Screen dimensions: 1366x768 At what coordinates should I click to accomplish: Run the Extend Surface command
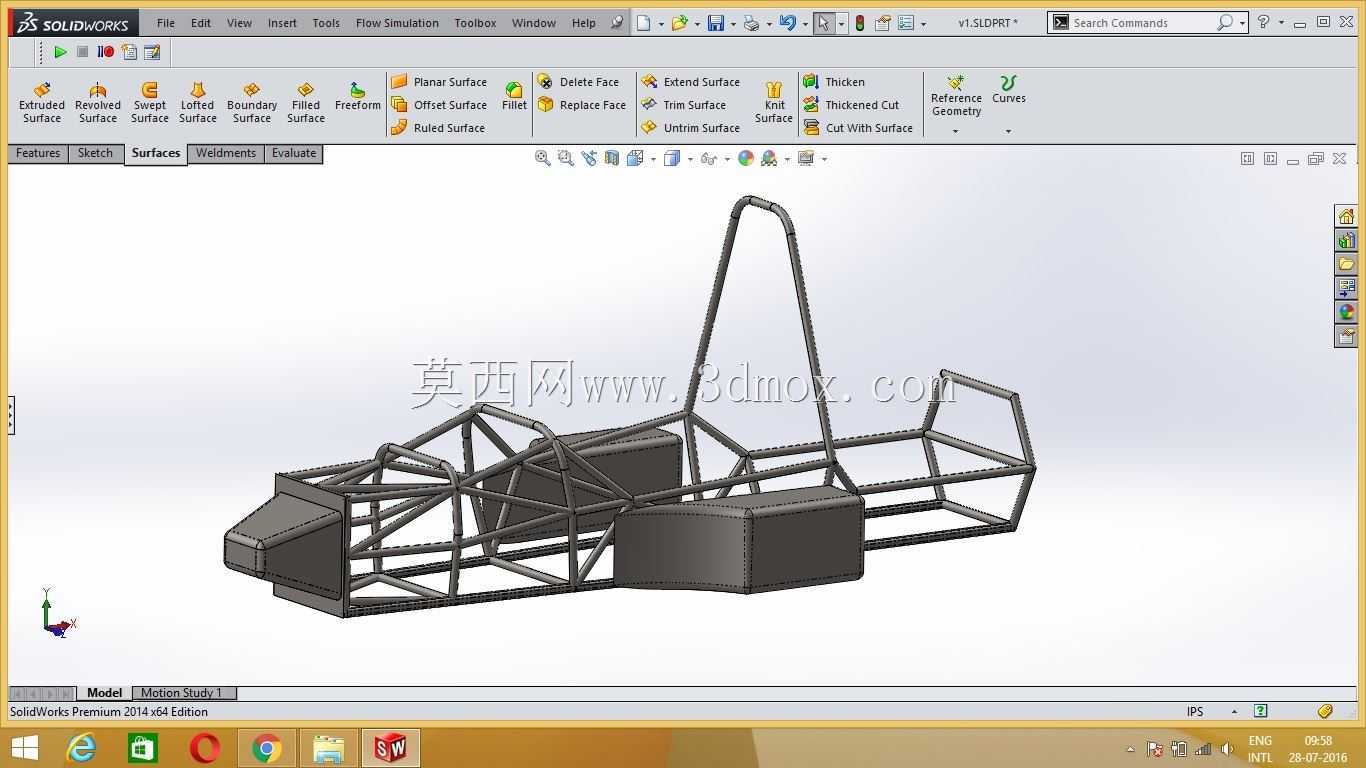pyautogui.click(x=690, y=82)
